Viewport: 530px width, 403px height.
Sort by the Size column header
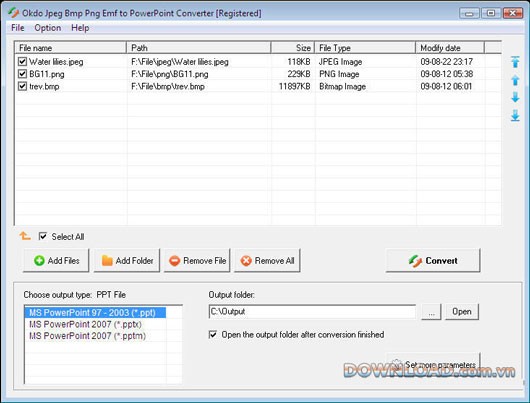[293, 48]
